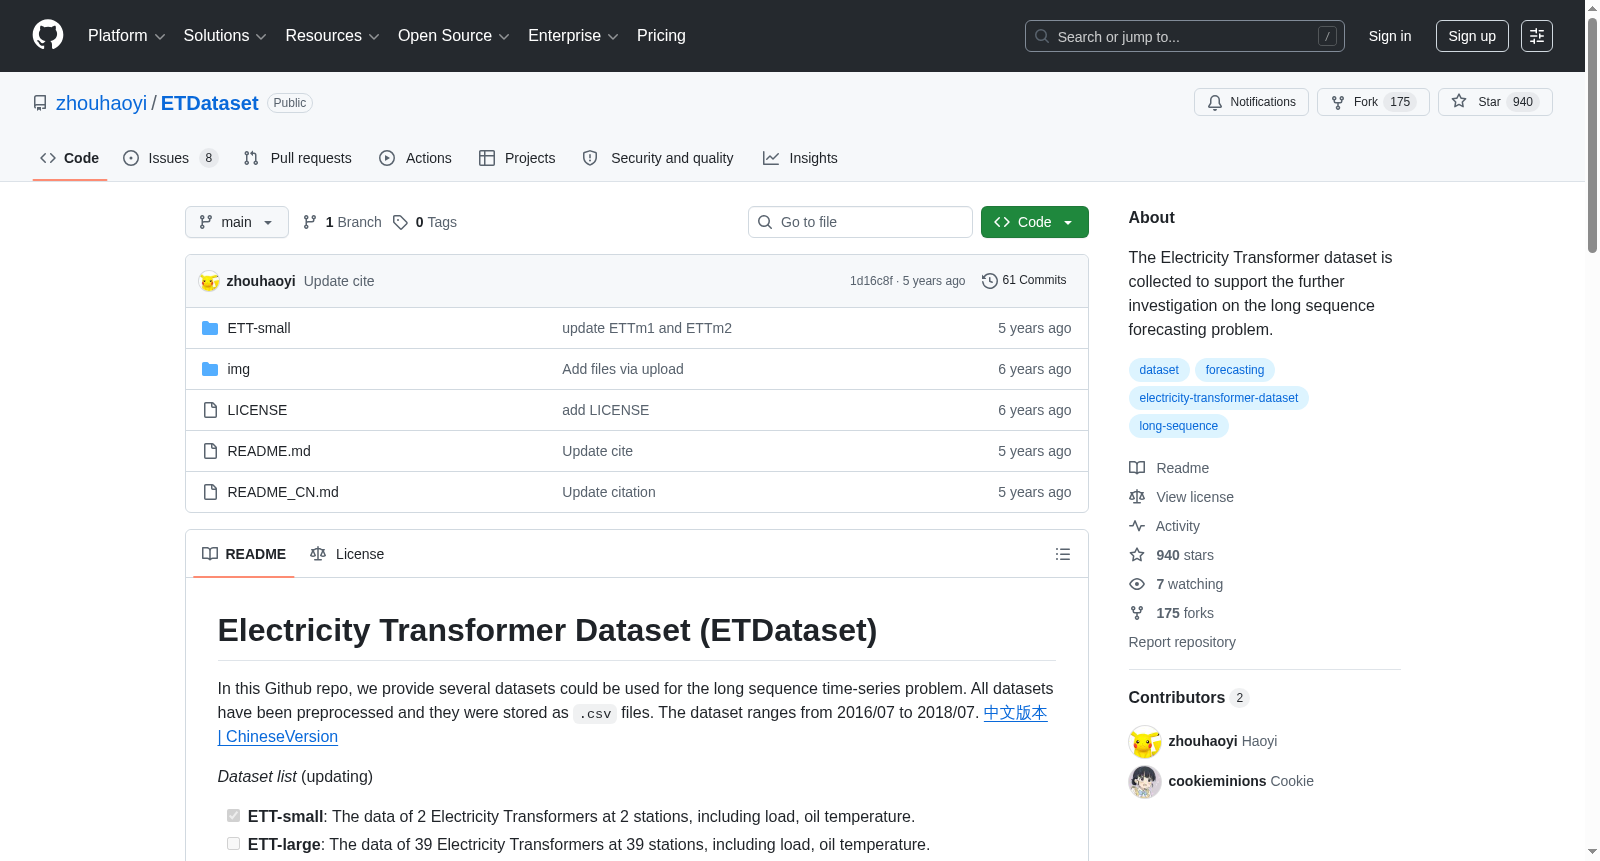Click the zhouhaoyi commit author avatar
Image resolution: width=1600 pixels, height=861 pixels.
pos(209,281)
